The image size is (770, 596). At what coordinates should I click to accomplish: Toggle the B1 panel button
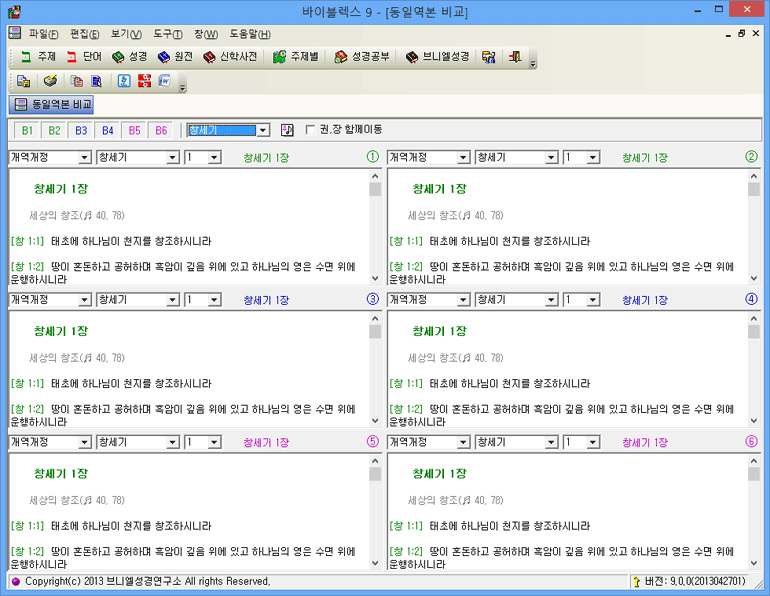(27, 131)
